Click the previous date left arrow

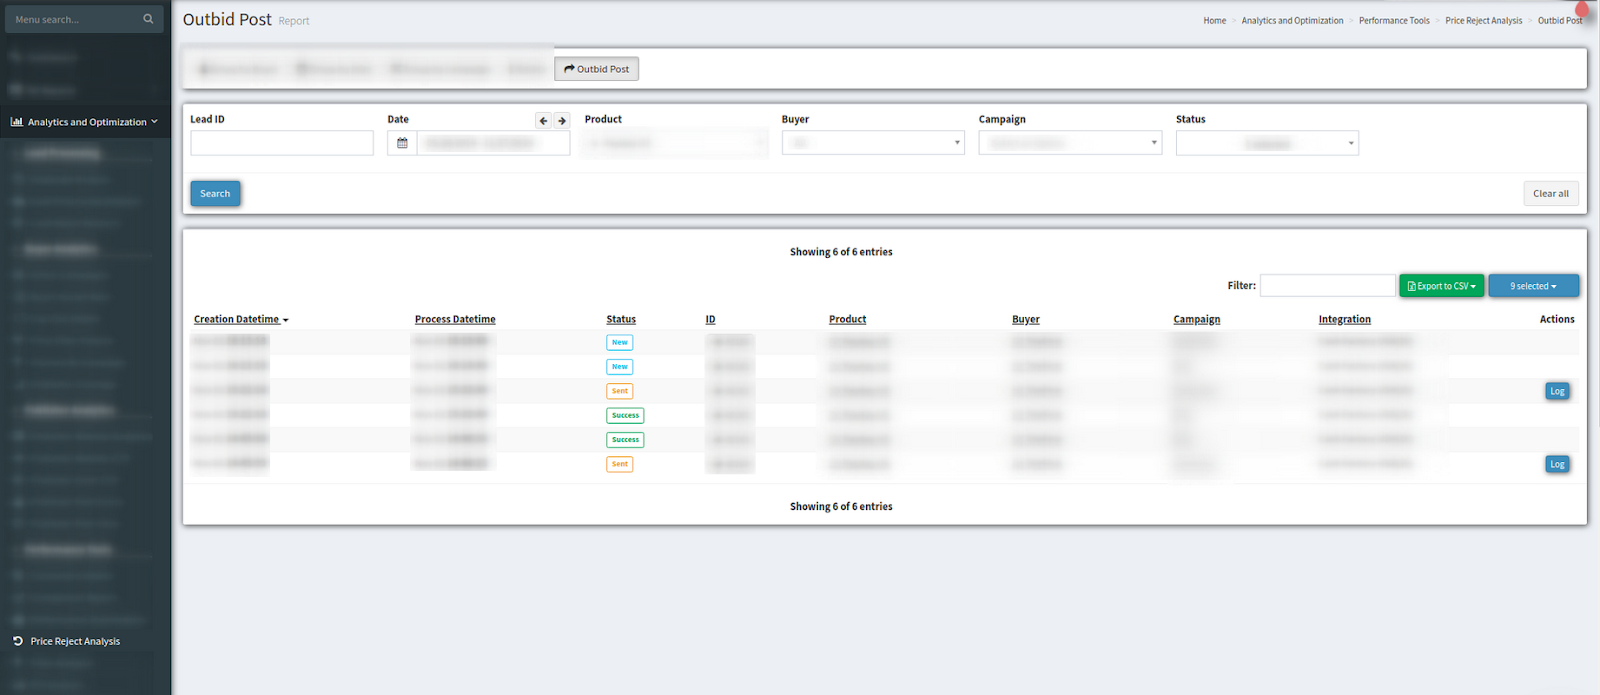(543, 120)
